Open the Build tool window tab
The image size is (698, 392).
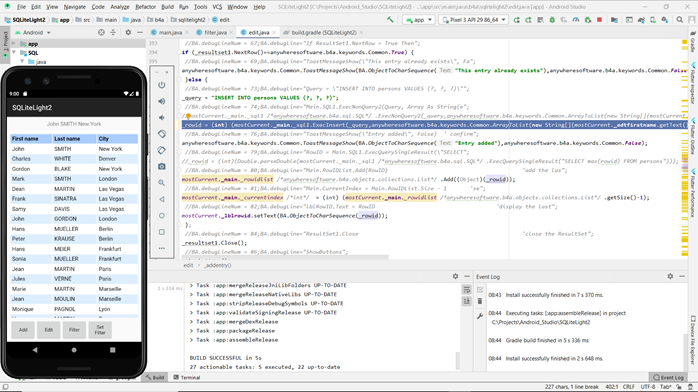coord(155,377)
